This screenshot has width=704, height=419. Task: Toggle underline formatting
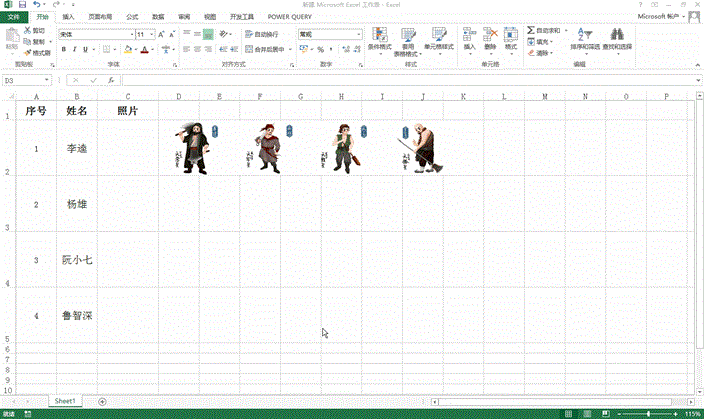point(85,49)
